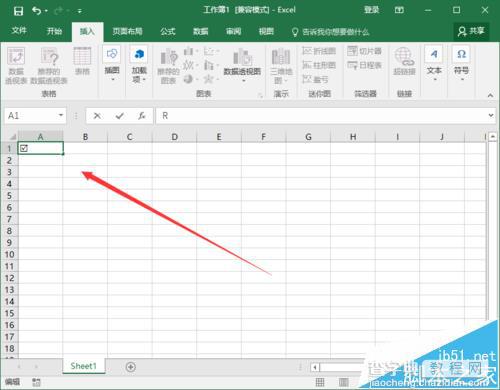Screen dimensions: 500x390
Task: Open the Name Box dropdown arrow
Action: 61,115
